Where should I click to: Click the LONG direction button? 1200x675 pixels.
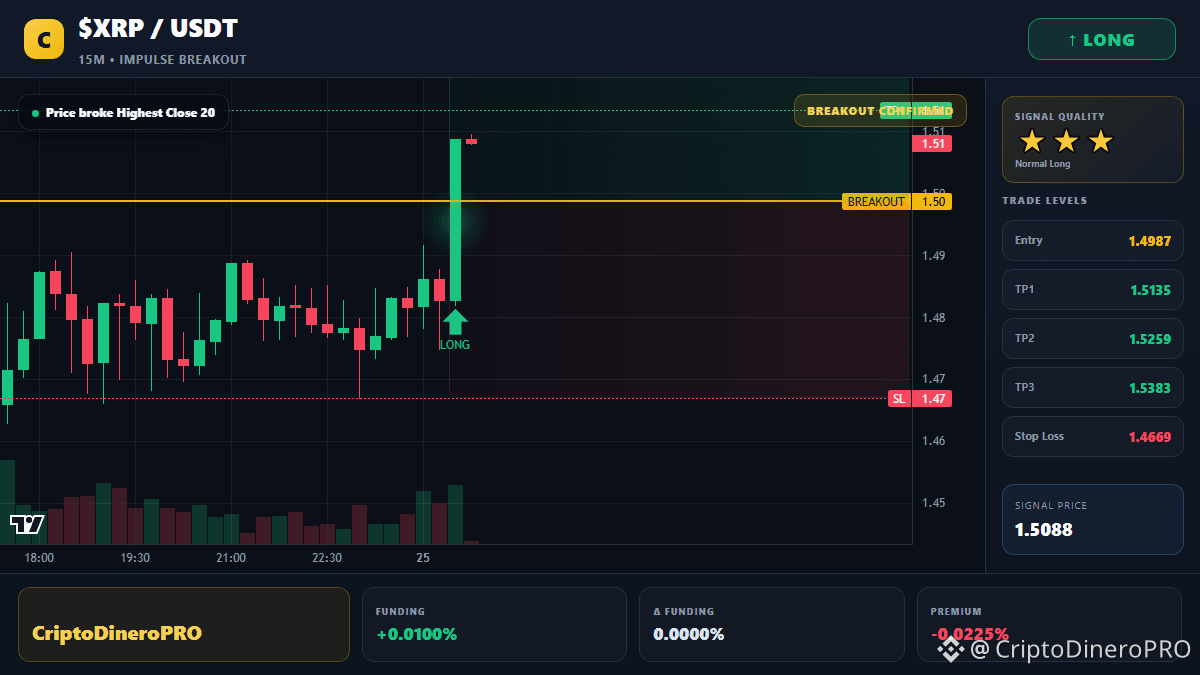tap(1101, 40)
